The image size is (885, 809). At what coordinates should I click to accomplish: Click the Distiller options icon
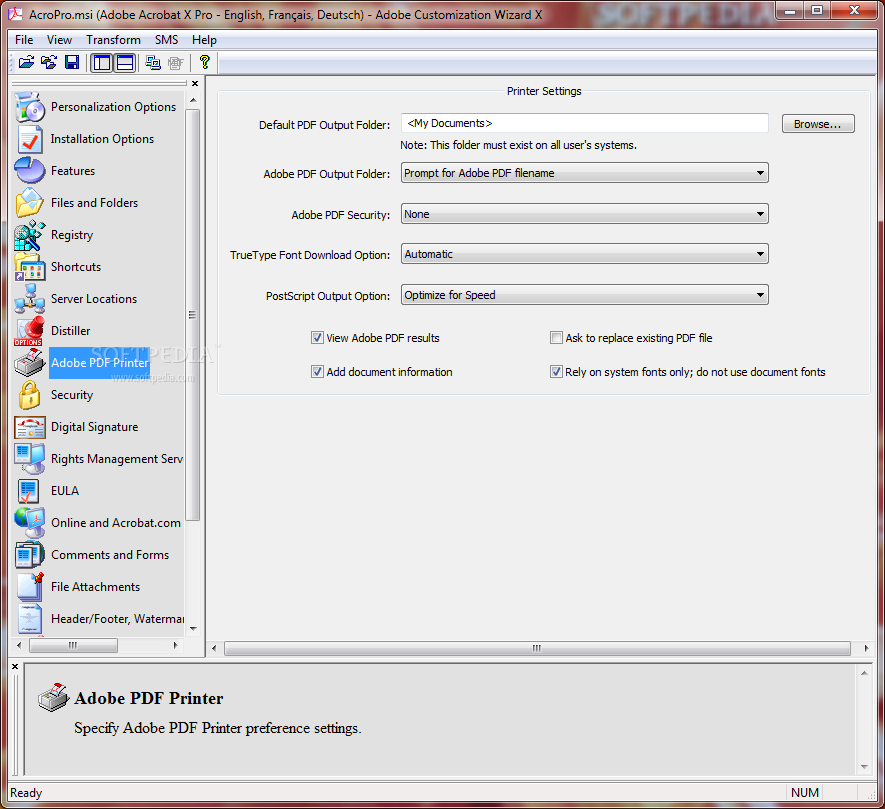[x=29, y=331]
